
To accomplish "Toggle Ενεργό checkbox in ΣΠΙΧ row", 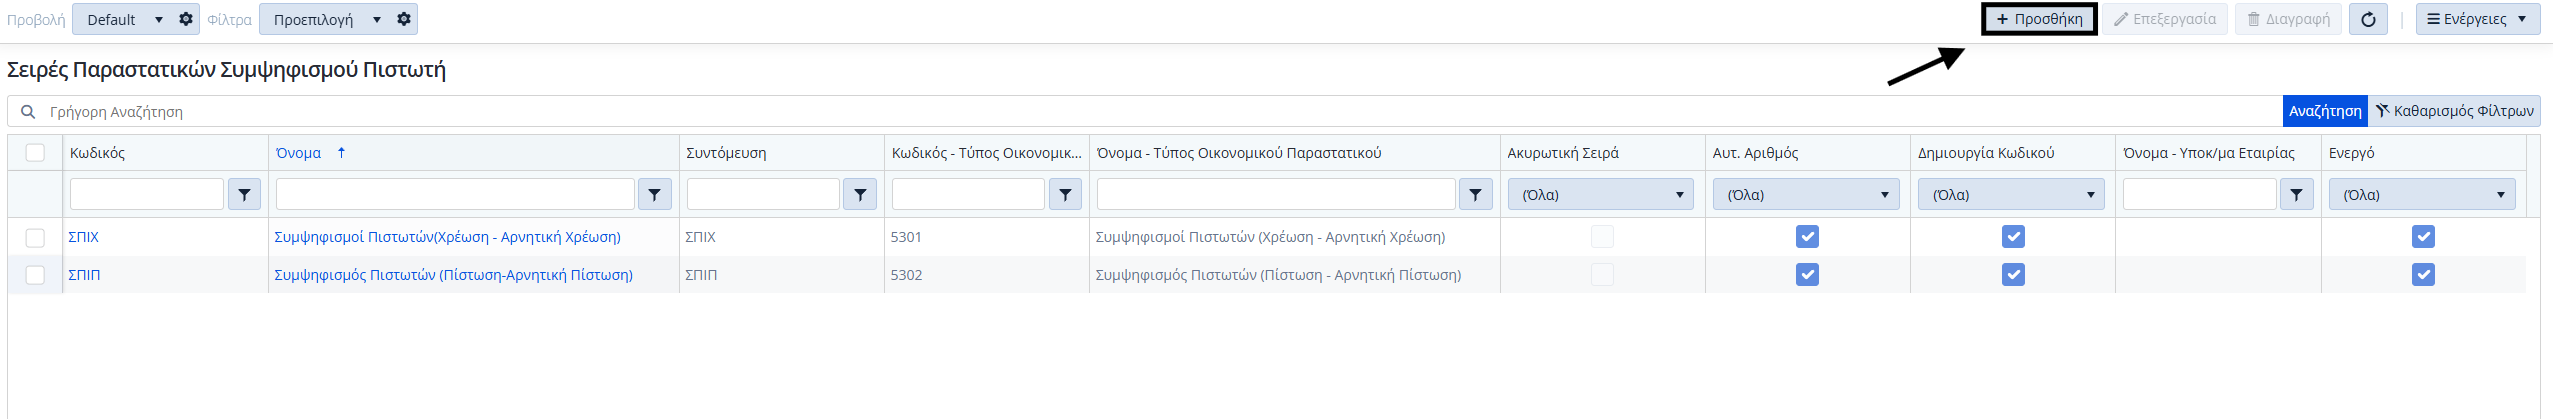I will click(2423, 236).
